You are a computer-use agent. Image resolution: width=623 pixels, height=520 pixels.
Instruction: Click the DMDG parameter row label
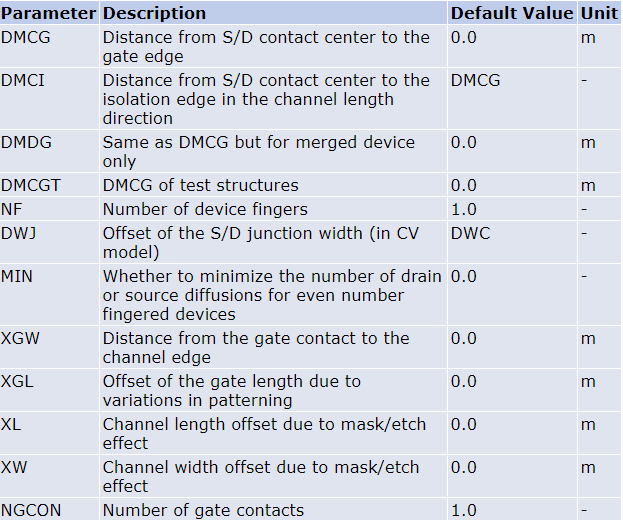pos(26,142)
